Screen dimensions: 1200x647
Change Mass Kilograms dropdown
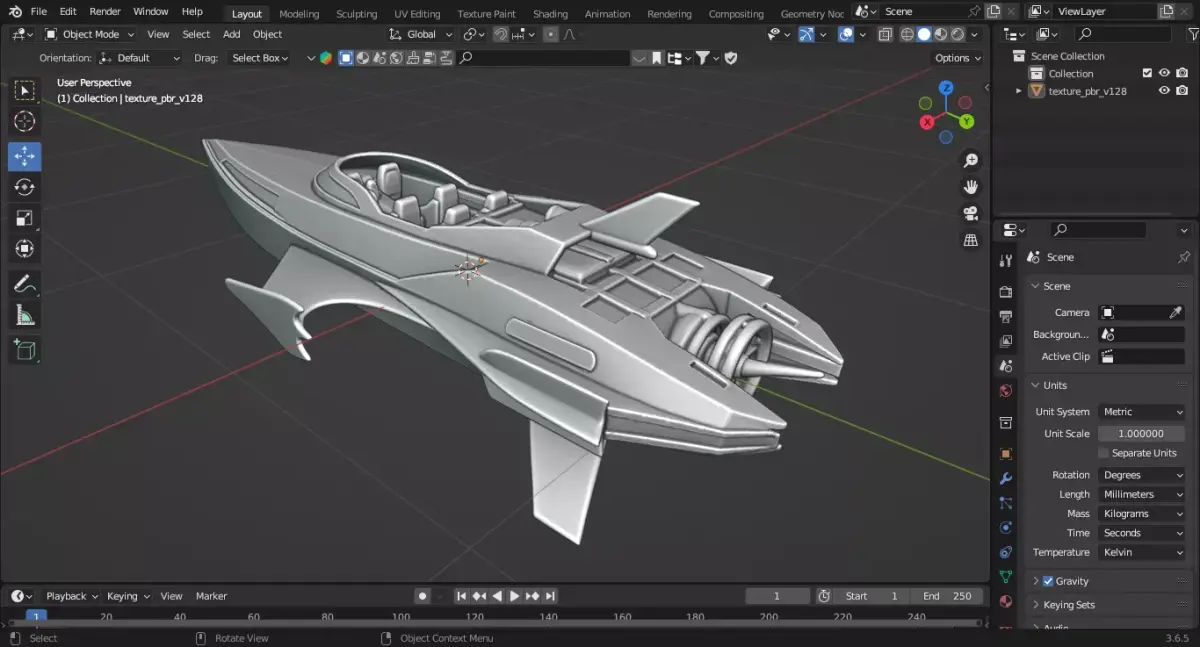[1142, 514]
